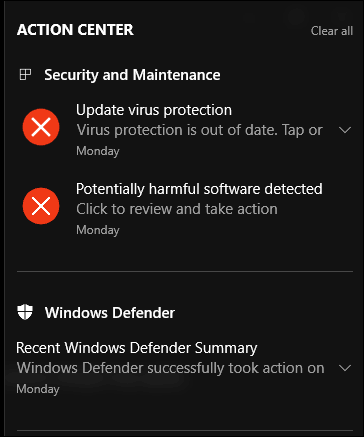Image resolution: width=364 pixels, height=437 pixels.
Task: Click 'Virus protection is out of date' description
Action: tap(200, 130)
